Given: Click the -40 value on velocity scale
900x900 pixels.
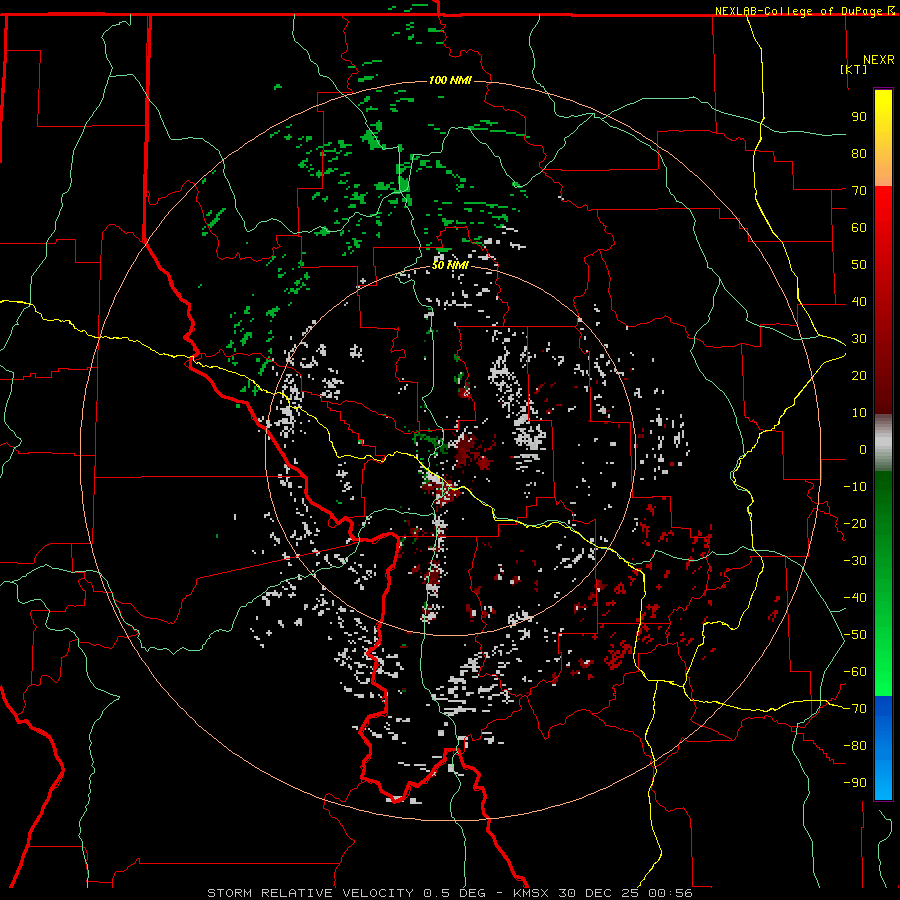Looking at the screenshot, I should coord(855,598).
